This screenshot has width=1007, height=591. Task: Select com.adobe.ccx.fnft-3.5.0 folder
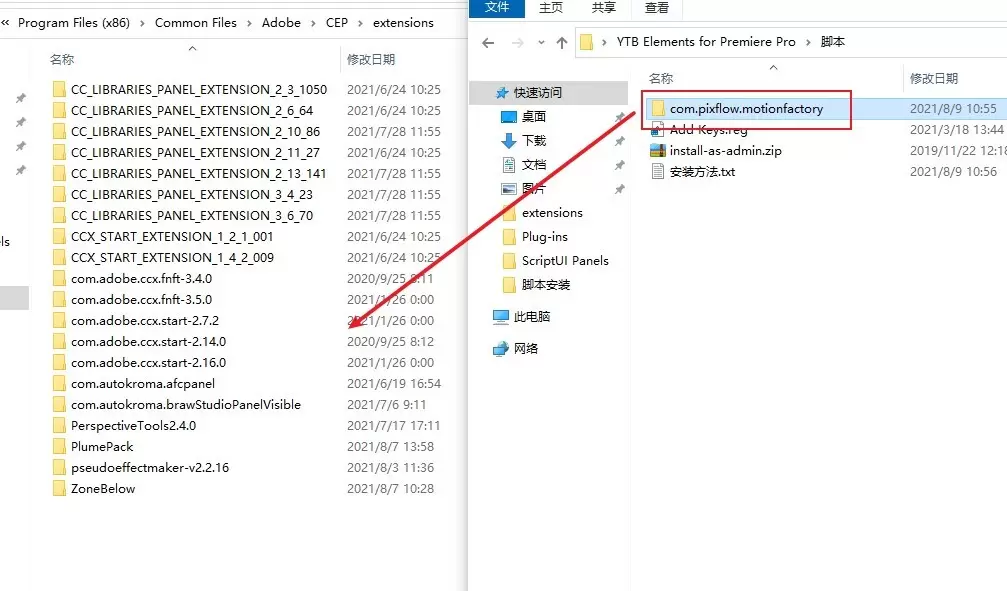point(132,300)
